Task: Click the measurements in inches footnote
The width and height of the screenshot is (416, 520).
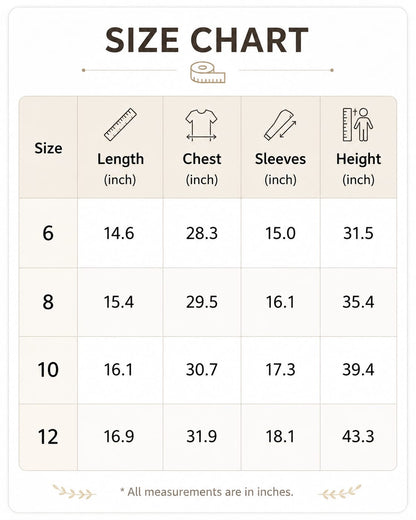Action: click(207, 492)
